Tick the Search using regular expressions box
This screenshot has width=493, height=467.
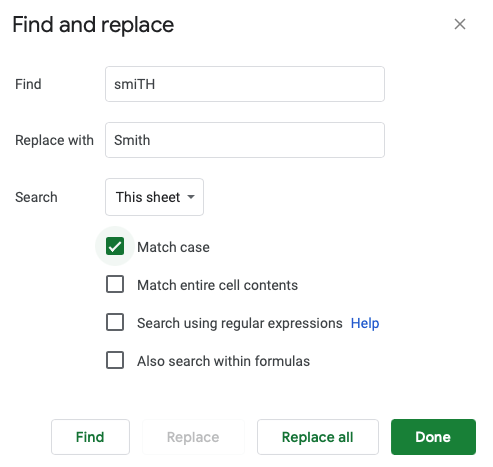click(115, 322)
